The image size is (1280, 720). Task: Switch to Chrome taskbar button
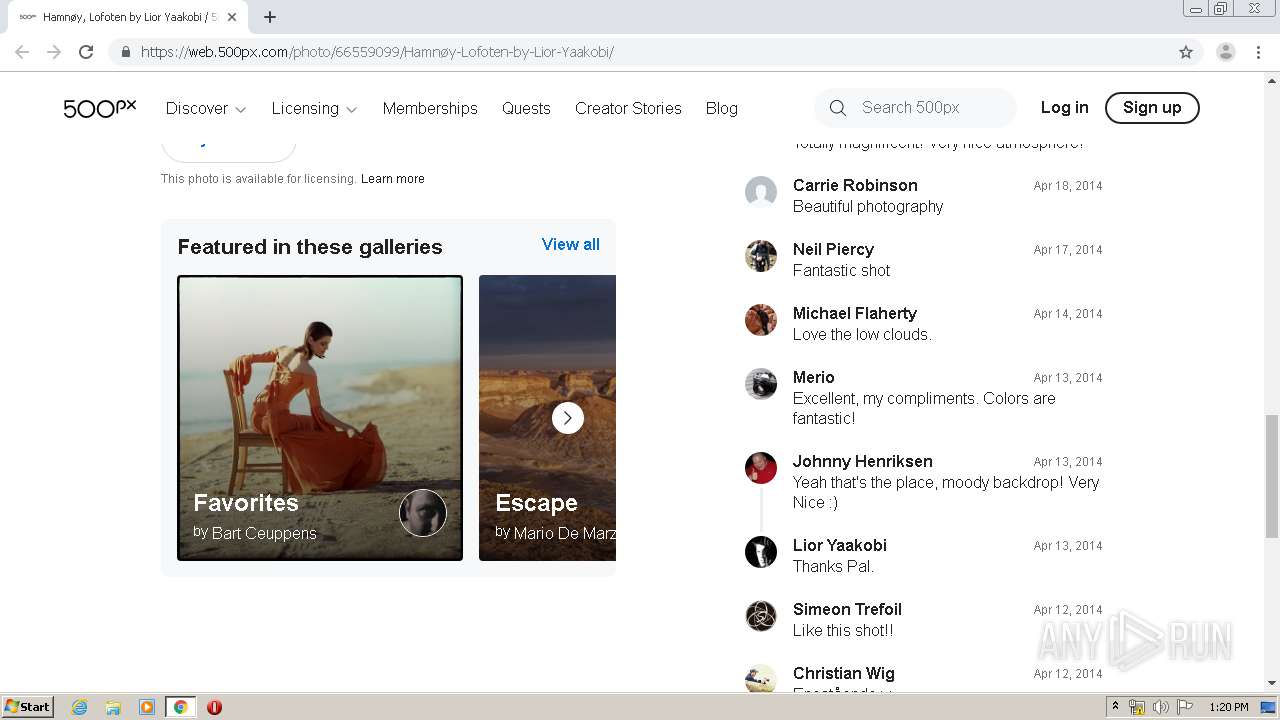tap(181, 707)
